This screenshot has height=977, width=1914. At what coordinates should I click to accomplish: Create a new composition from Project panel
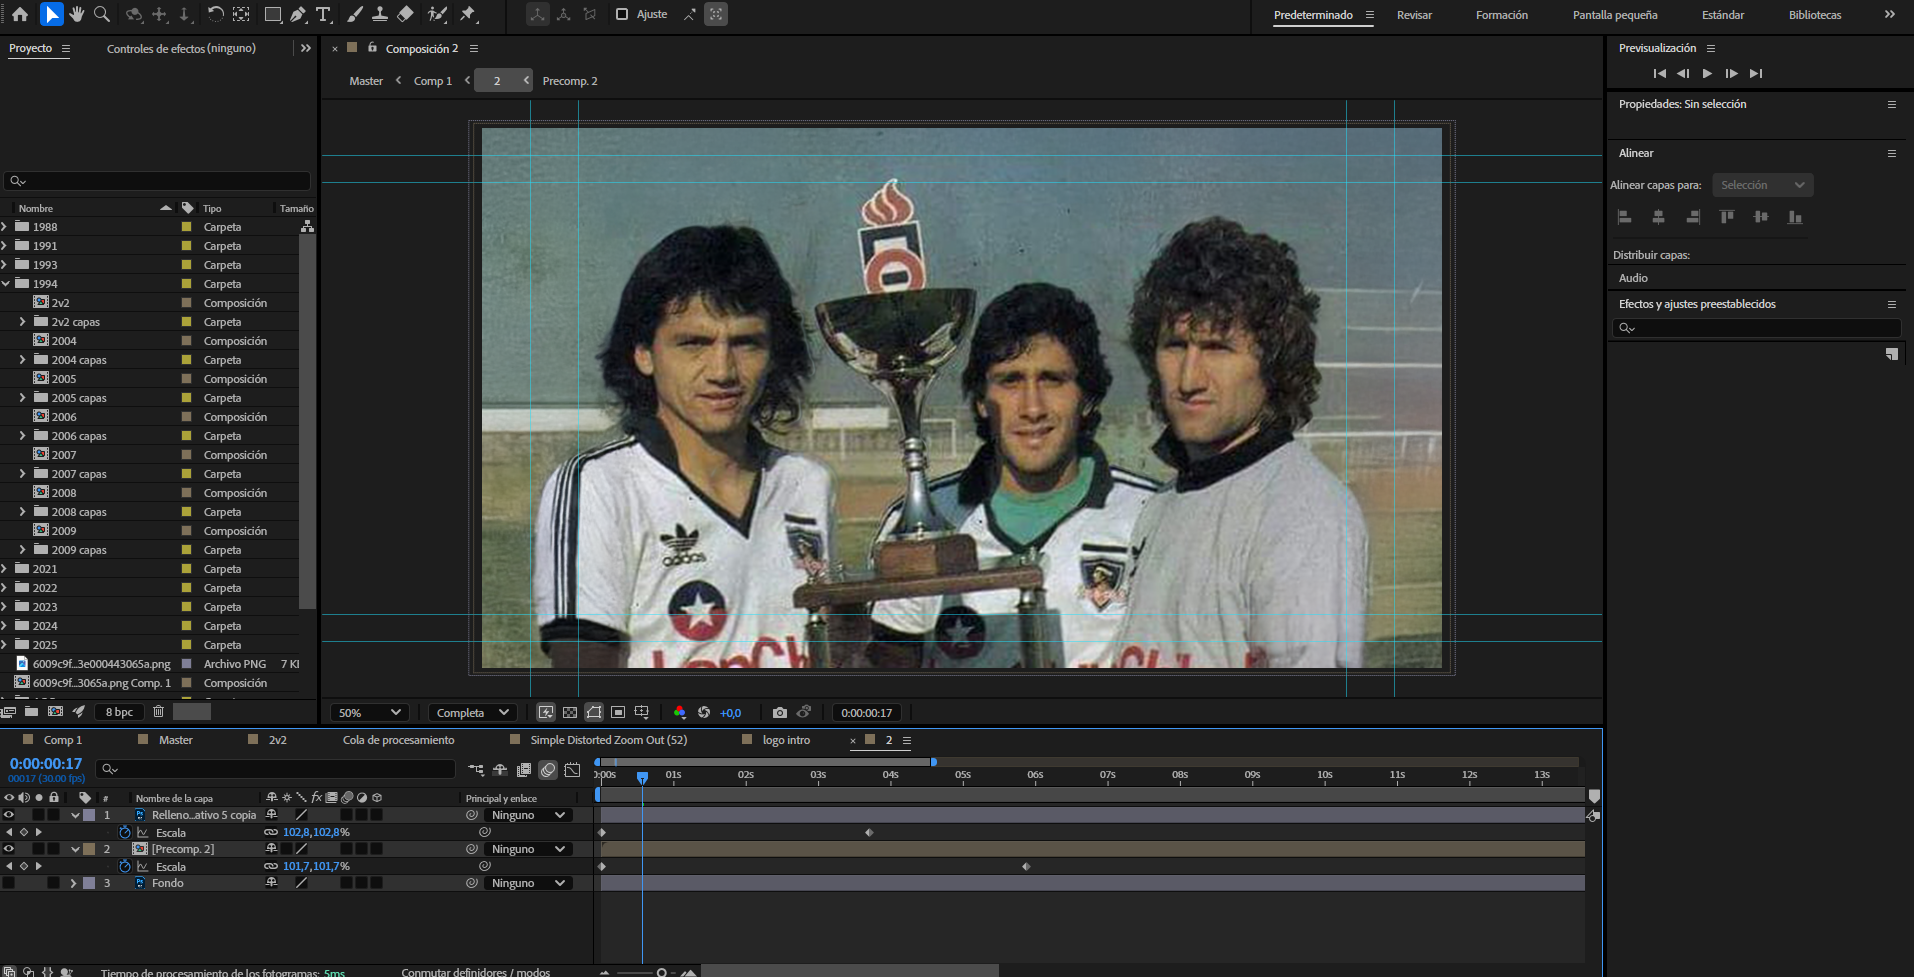tap(56, 712)
